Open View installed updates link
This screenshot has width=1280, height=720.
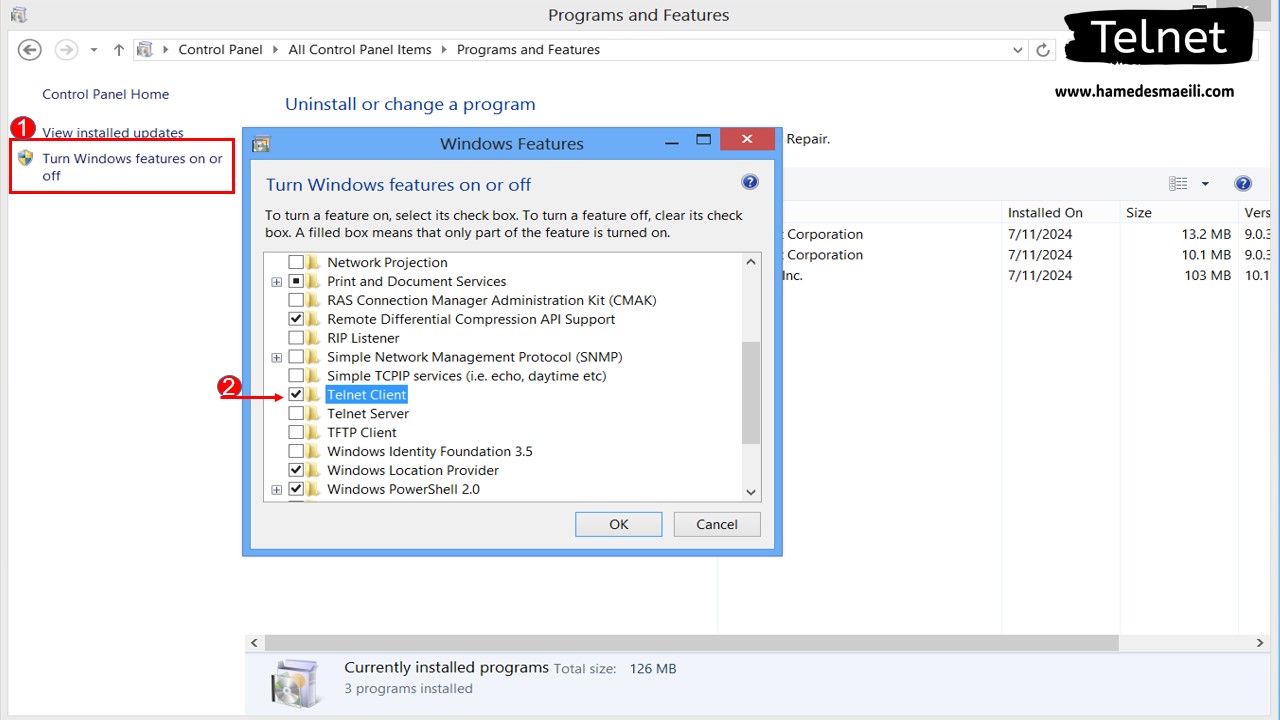pyautogui.click(x=113, y=132)
